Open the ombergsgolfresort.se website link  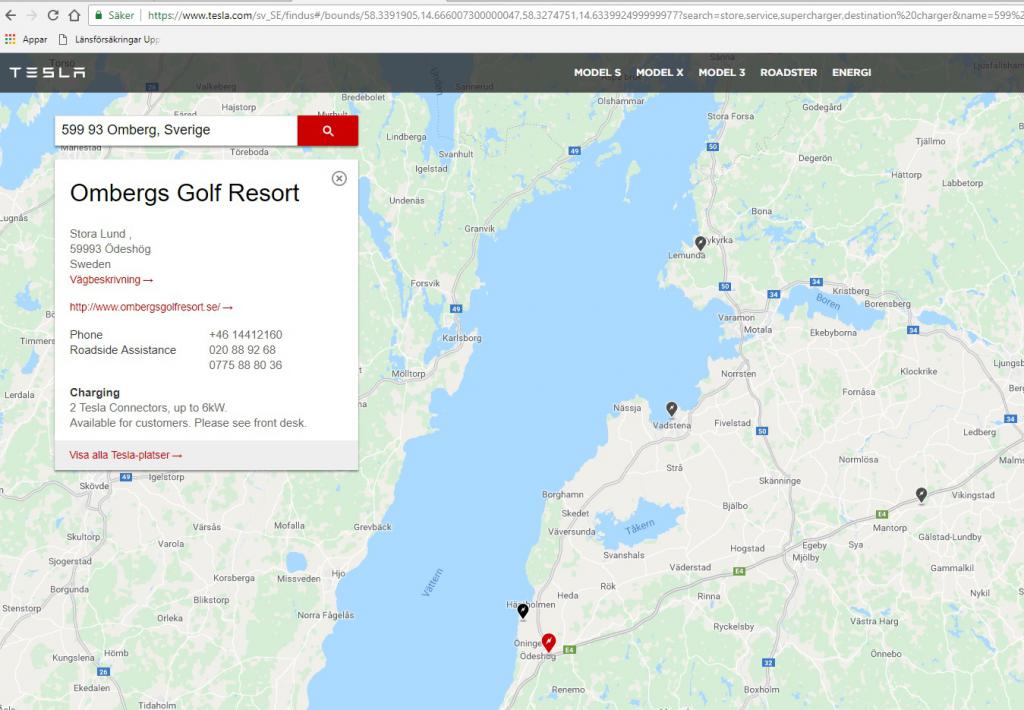click(x=151, y=307)
